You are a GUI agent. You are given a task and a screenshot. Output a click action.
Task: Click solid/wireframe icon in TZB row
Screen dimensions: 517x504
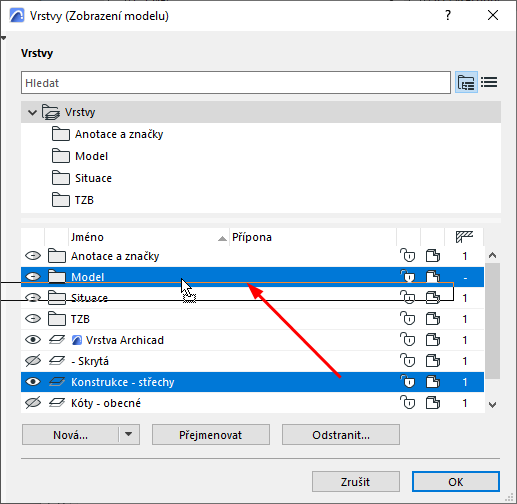[433, 319]
